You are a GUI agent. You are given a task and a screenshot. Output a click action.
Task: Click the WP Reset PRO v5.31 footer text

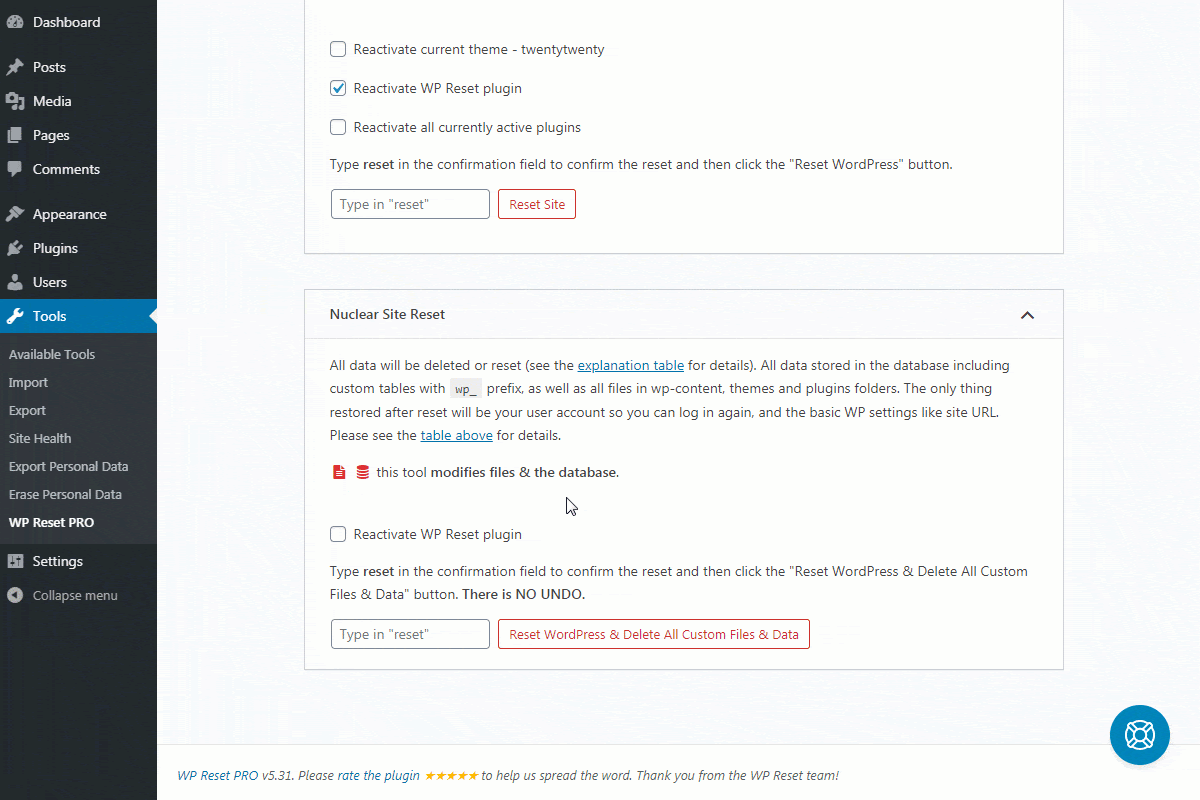coord(236,775)
